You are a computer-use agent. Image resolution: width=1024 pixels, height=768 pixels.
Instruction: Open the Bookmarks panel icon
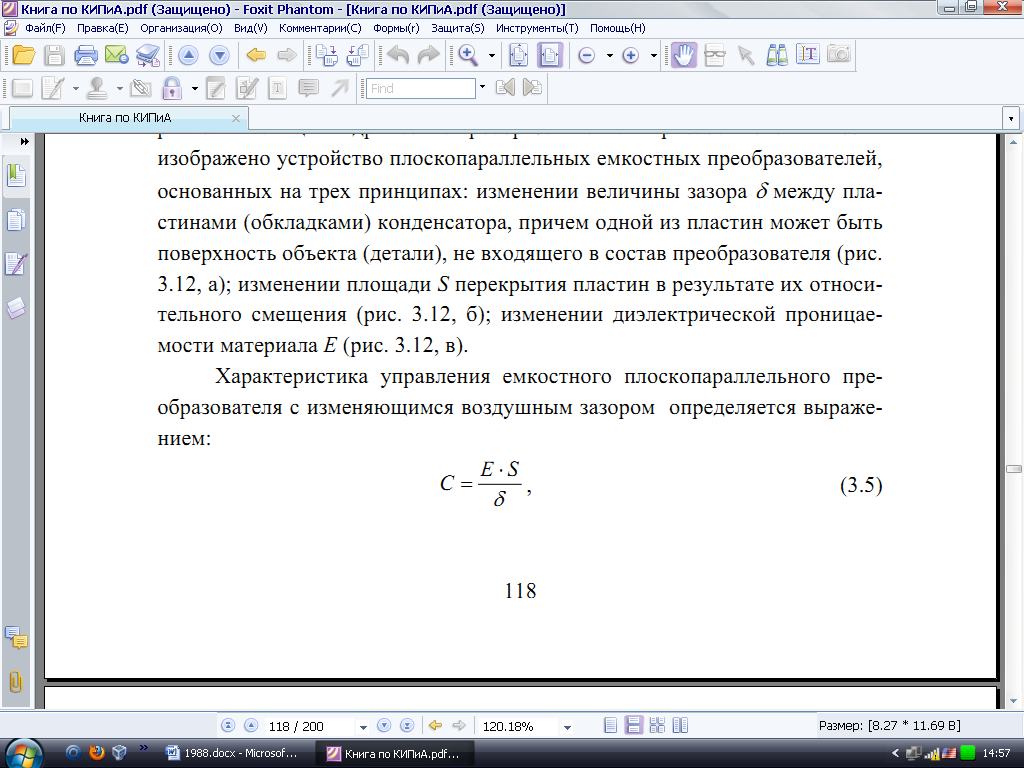tap(16, 176)
